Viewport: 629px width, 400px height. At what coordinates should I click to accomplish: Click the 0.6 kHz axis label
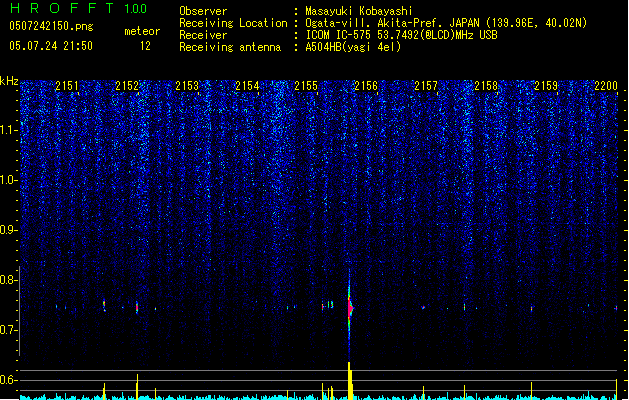(8, 380)
